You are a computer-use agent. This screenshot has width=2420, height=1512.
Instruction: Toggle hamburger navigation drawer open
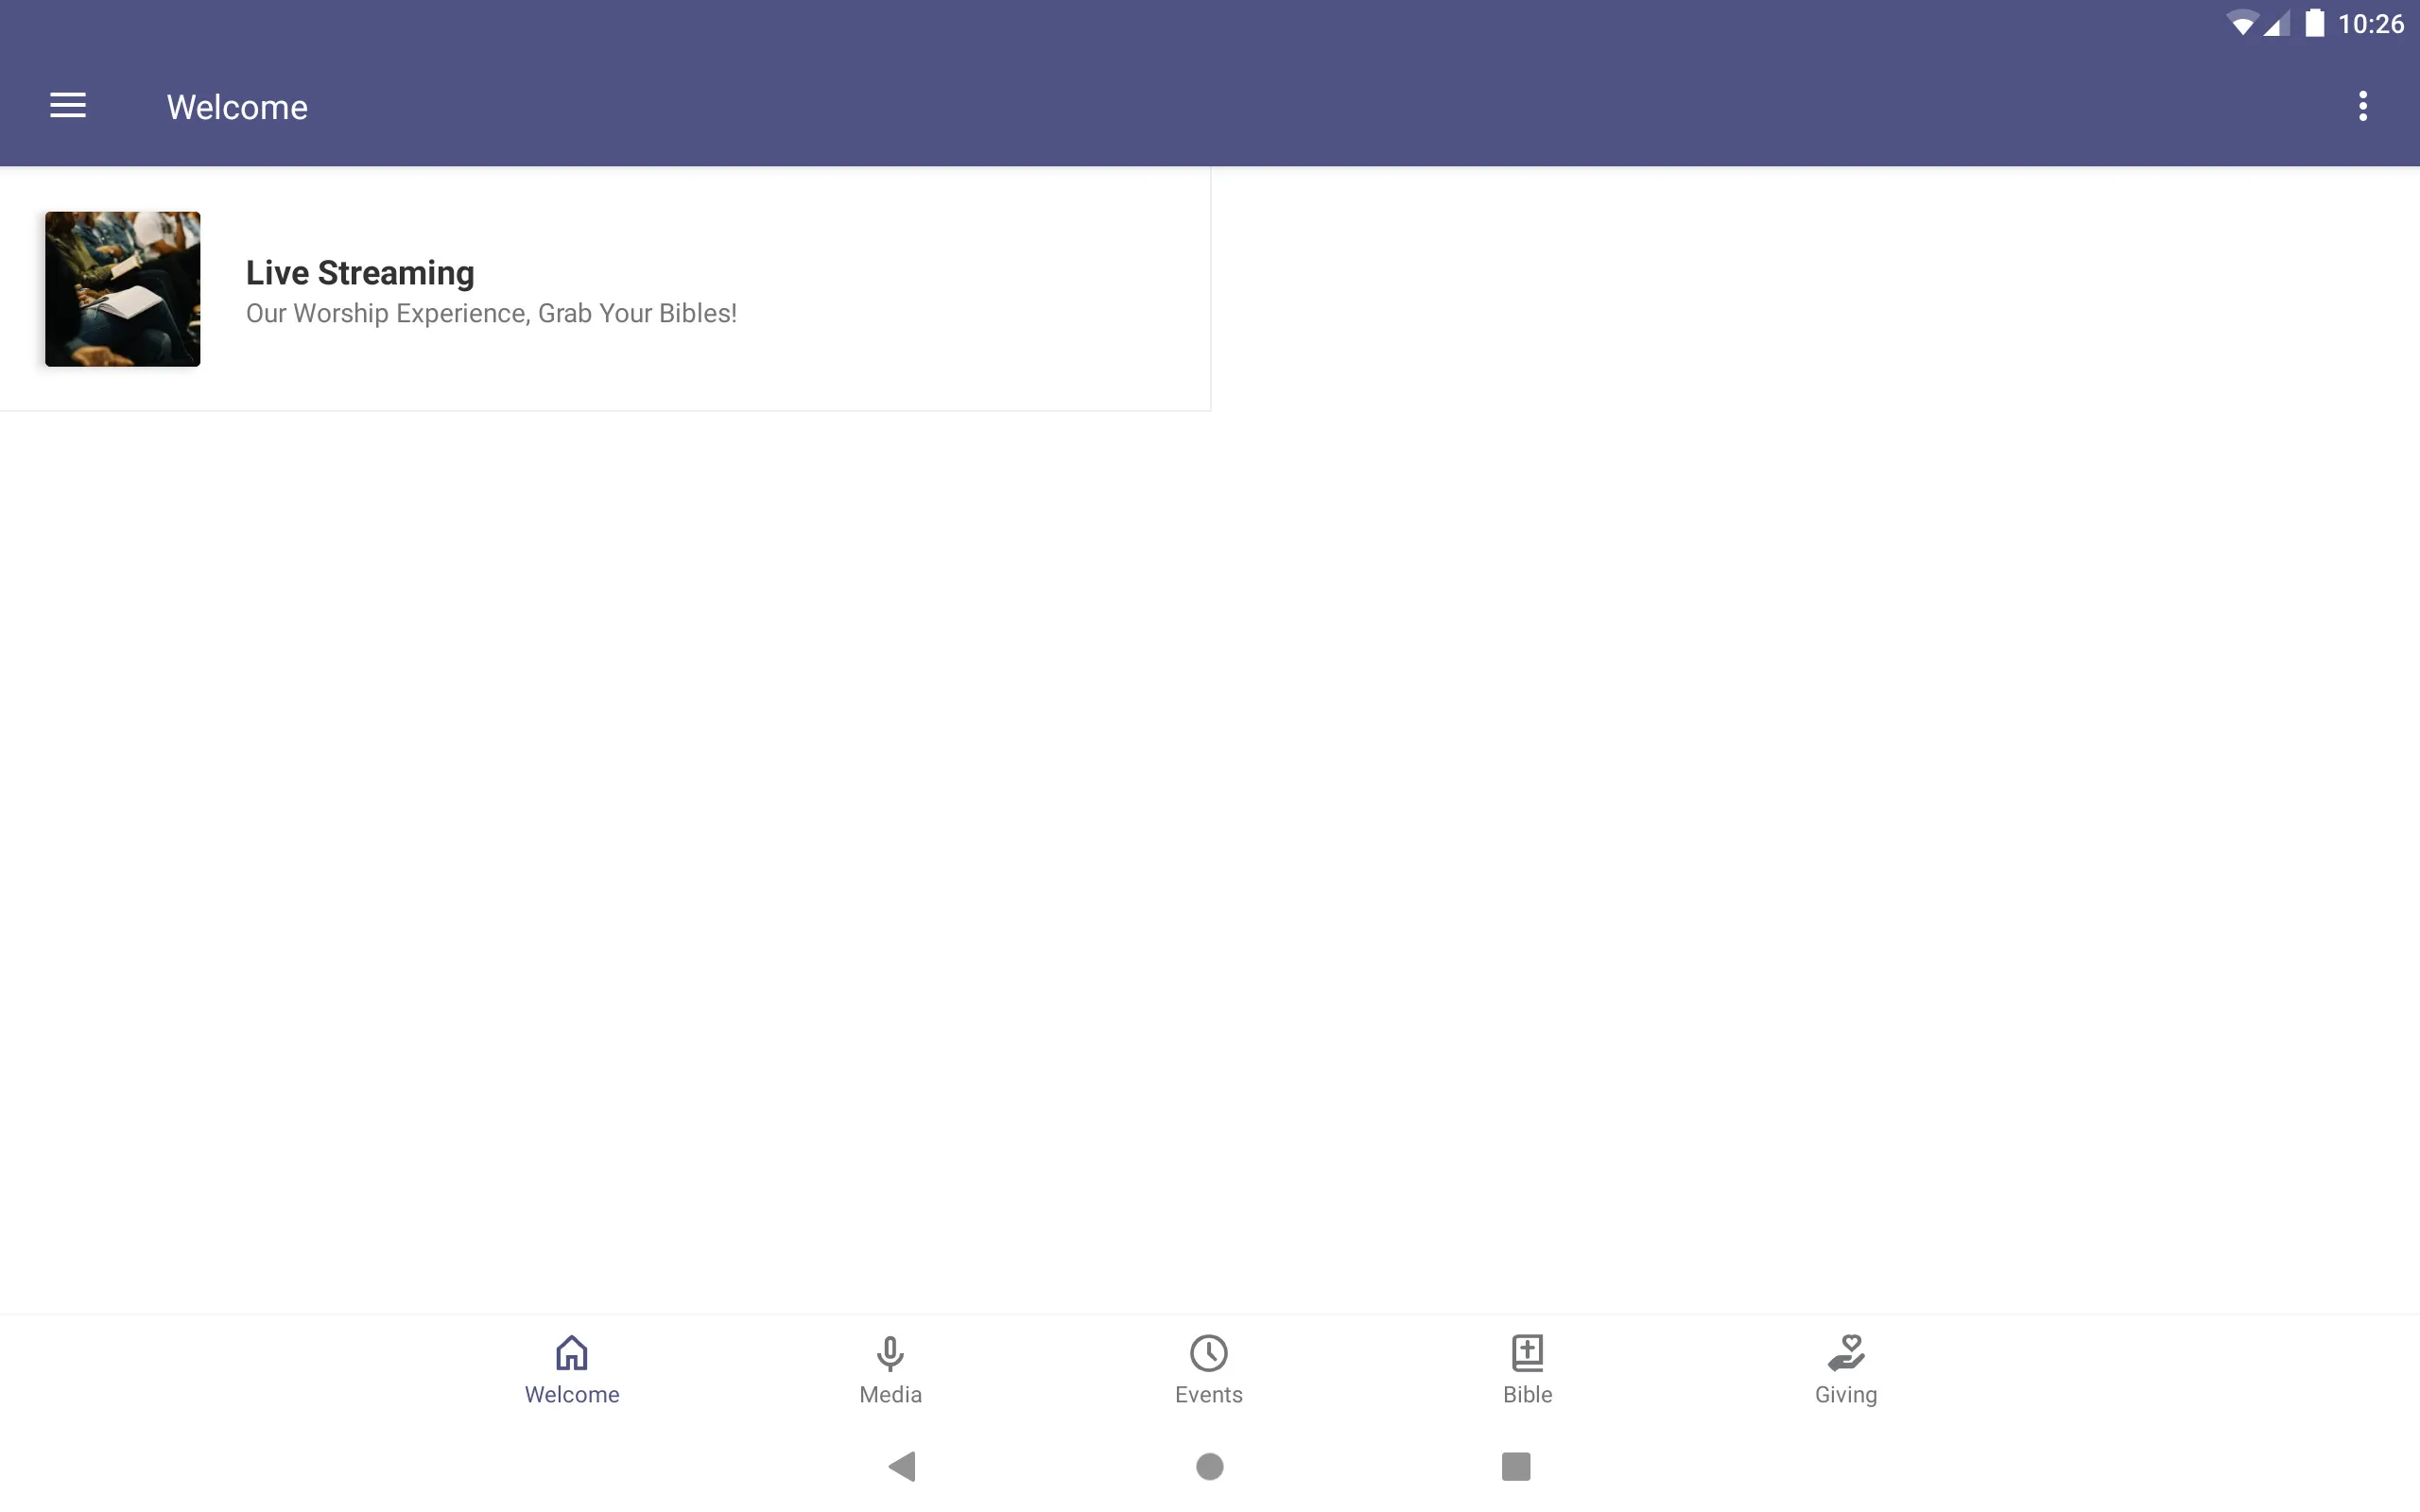click(x=68, y=105)
